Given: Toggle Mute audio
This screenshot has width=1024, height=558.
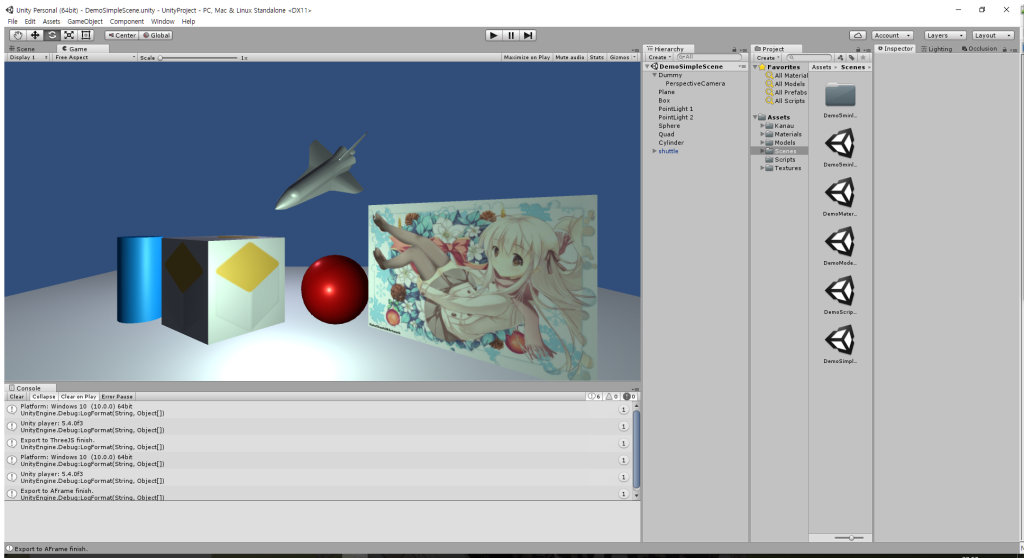Looking at the screenshot, I should 569,57.
